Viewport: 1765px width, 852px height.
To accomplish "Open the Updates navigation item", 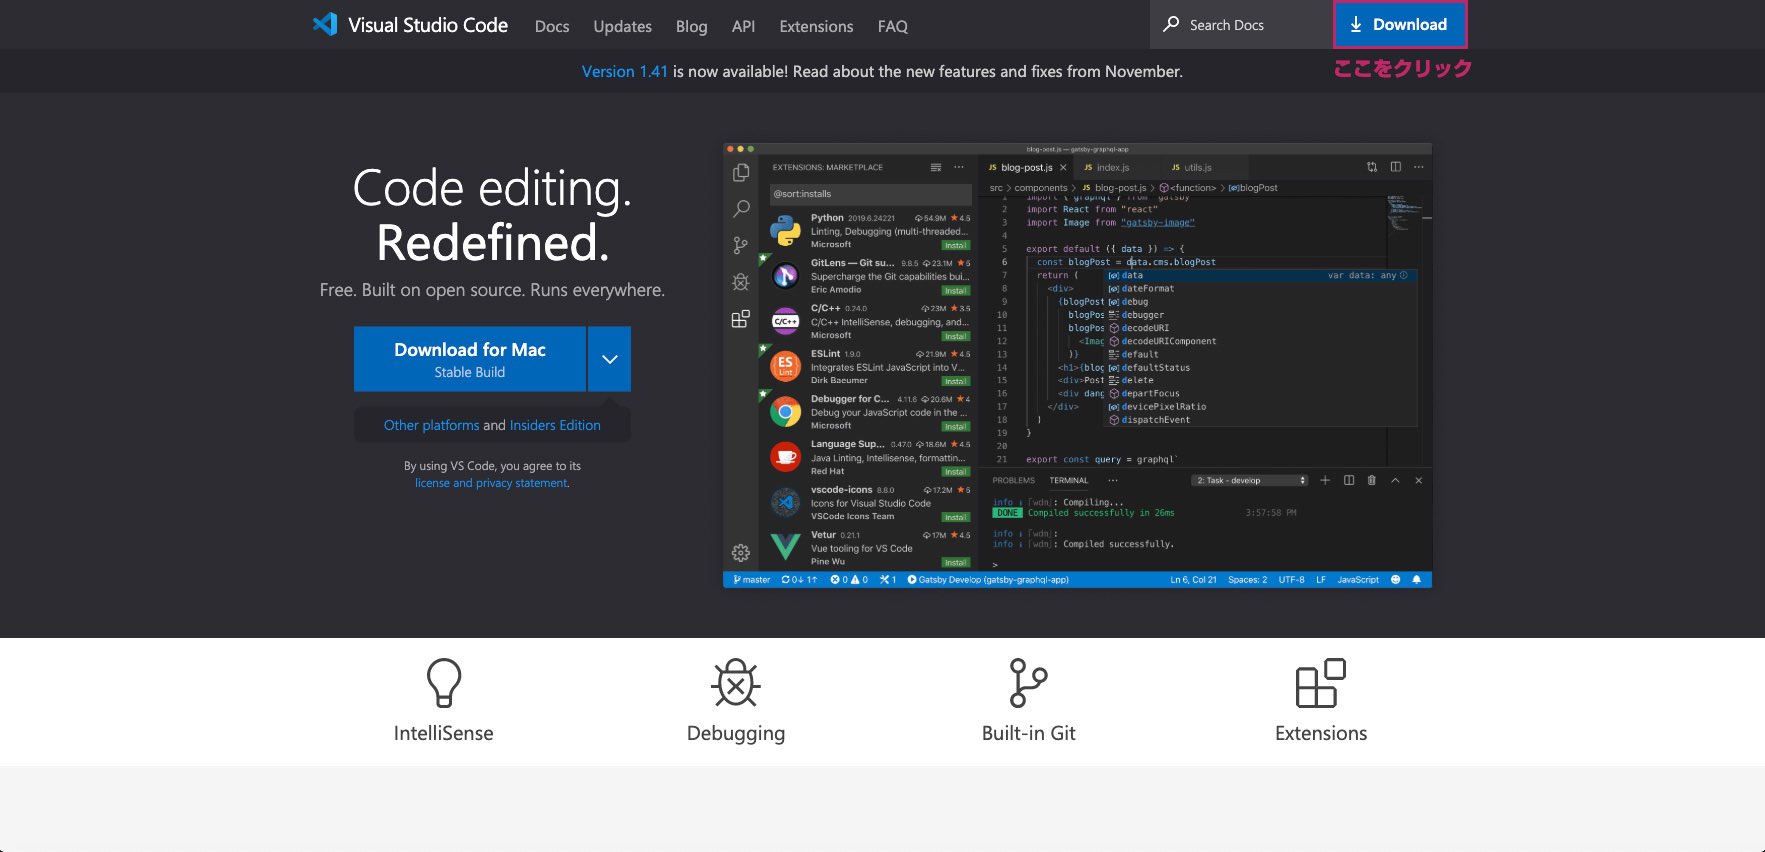I will (x=622, y=26).
